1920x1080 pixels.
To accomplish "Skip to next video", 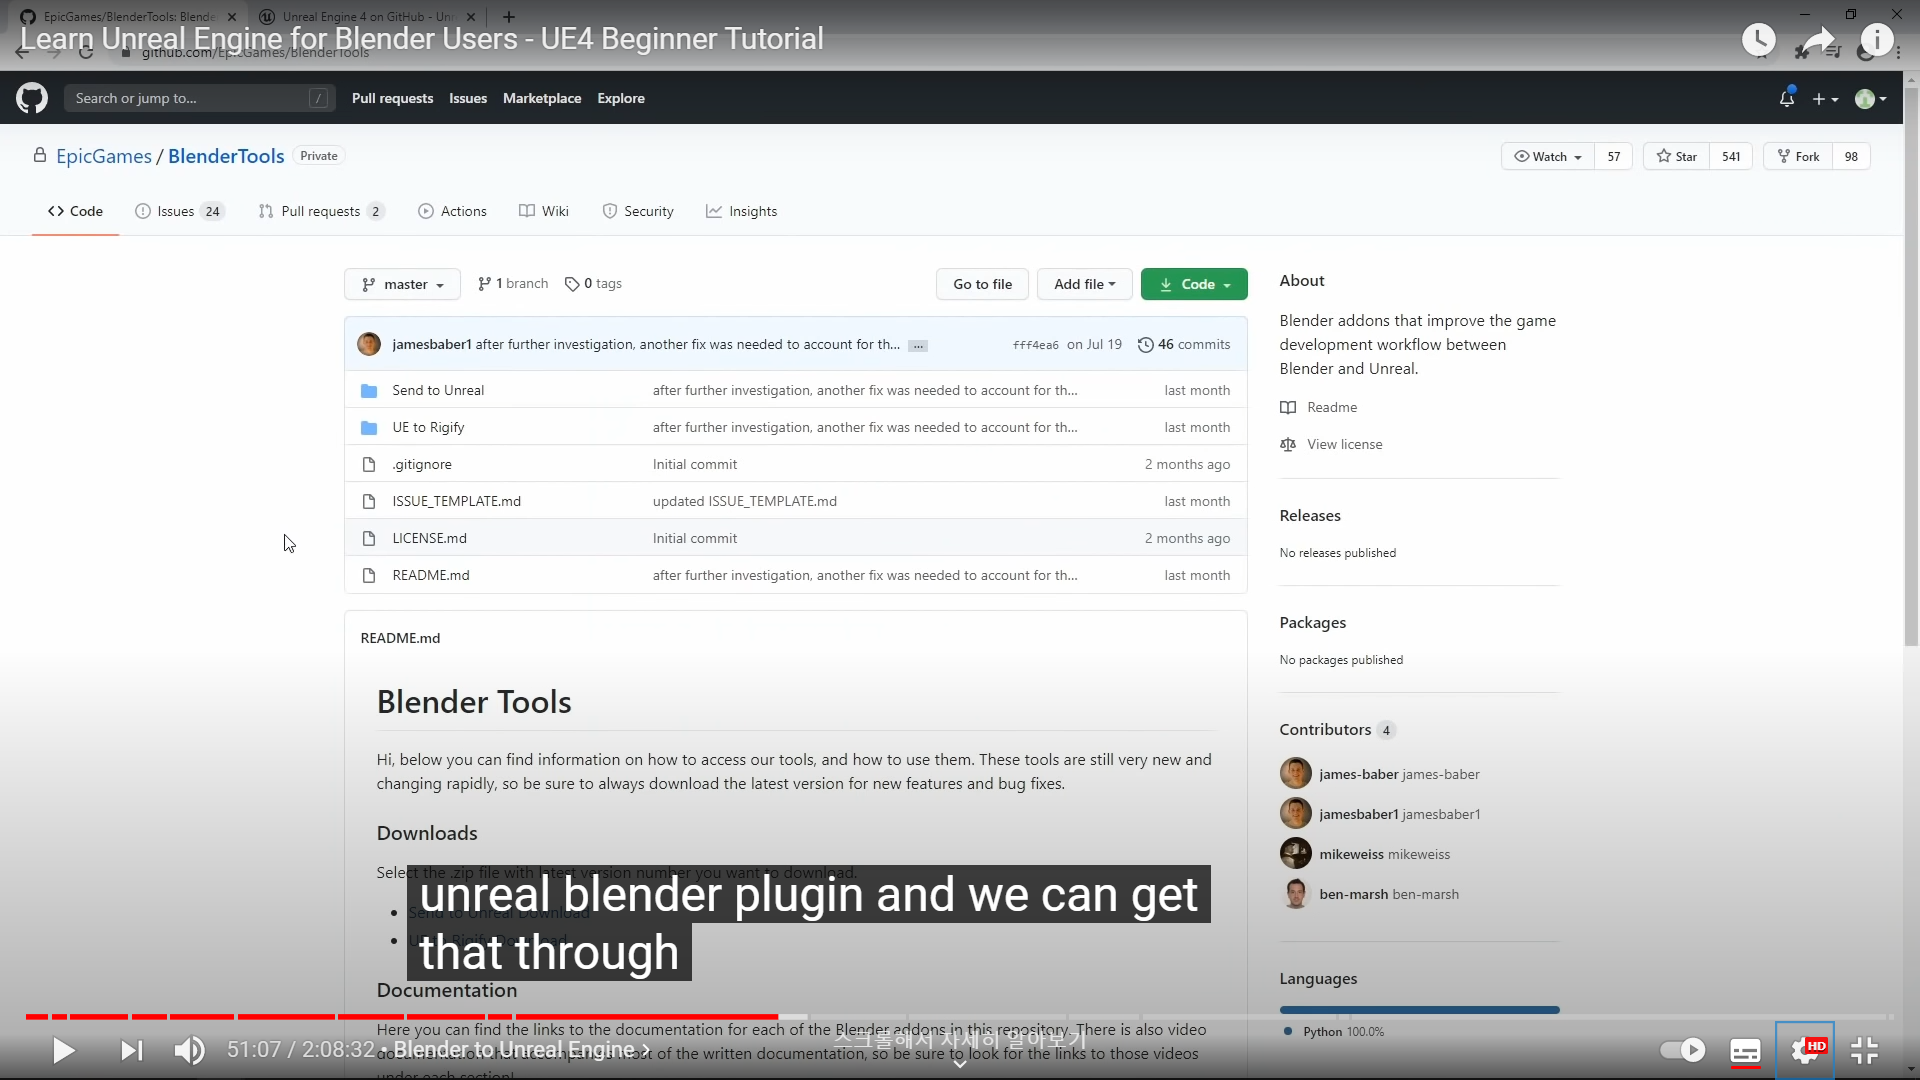I will pos(131,1050).
